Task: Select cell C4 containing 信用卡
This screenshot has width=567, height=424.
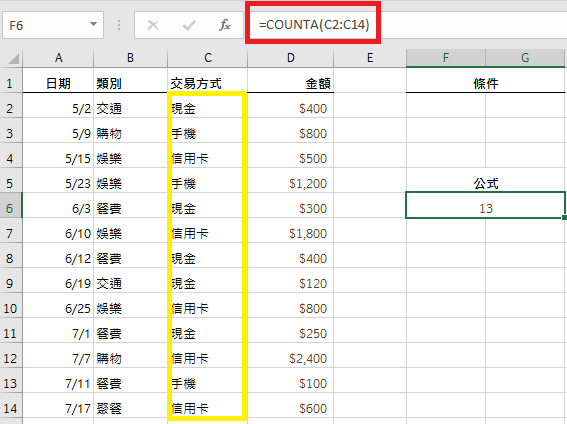Action: click(x=208, y=158)
